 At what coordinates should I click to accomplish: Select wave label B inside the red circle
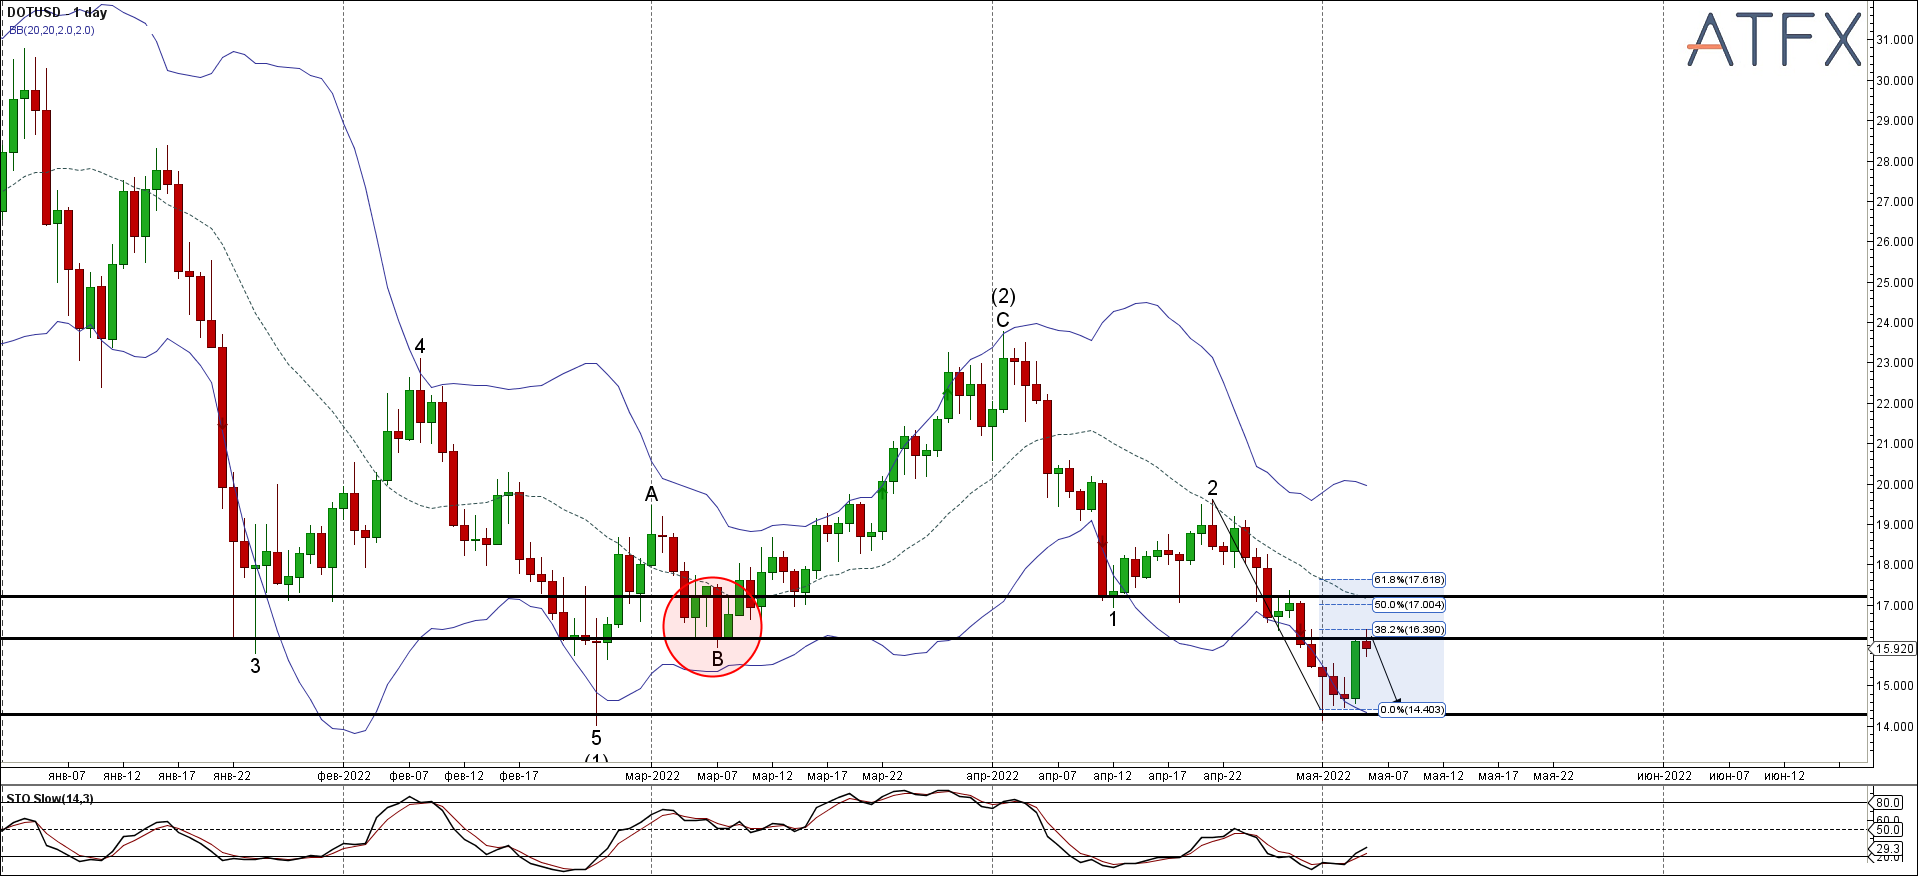717,659
